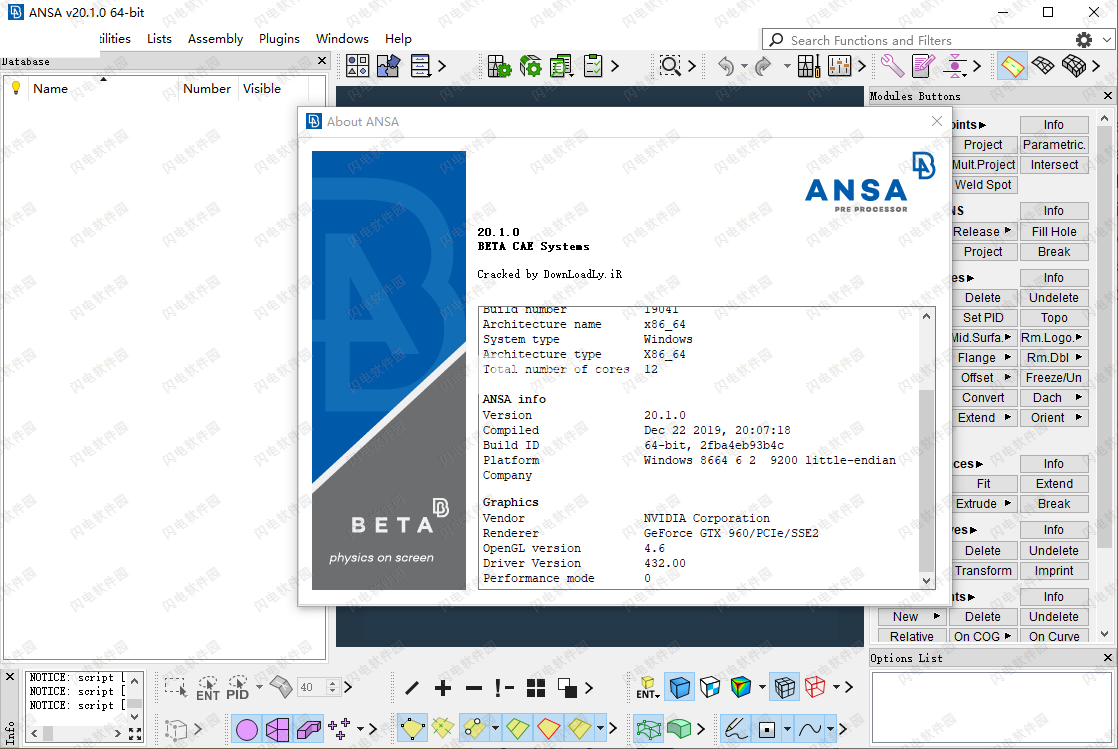Click the About ANSA info vertical scrollbar

926,448
